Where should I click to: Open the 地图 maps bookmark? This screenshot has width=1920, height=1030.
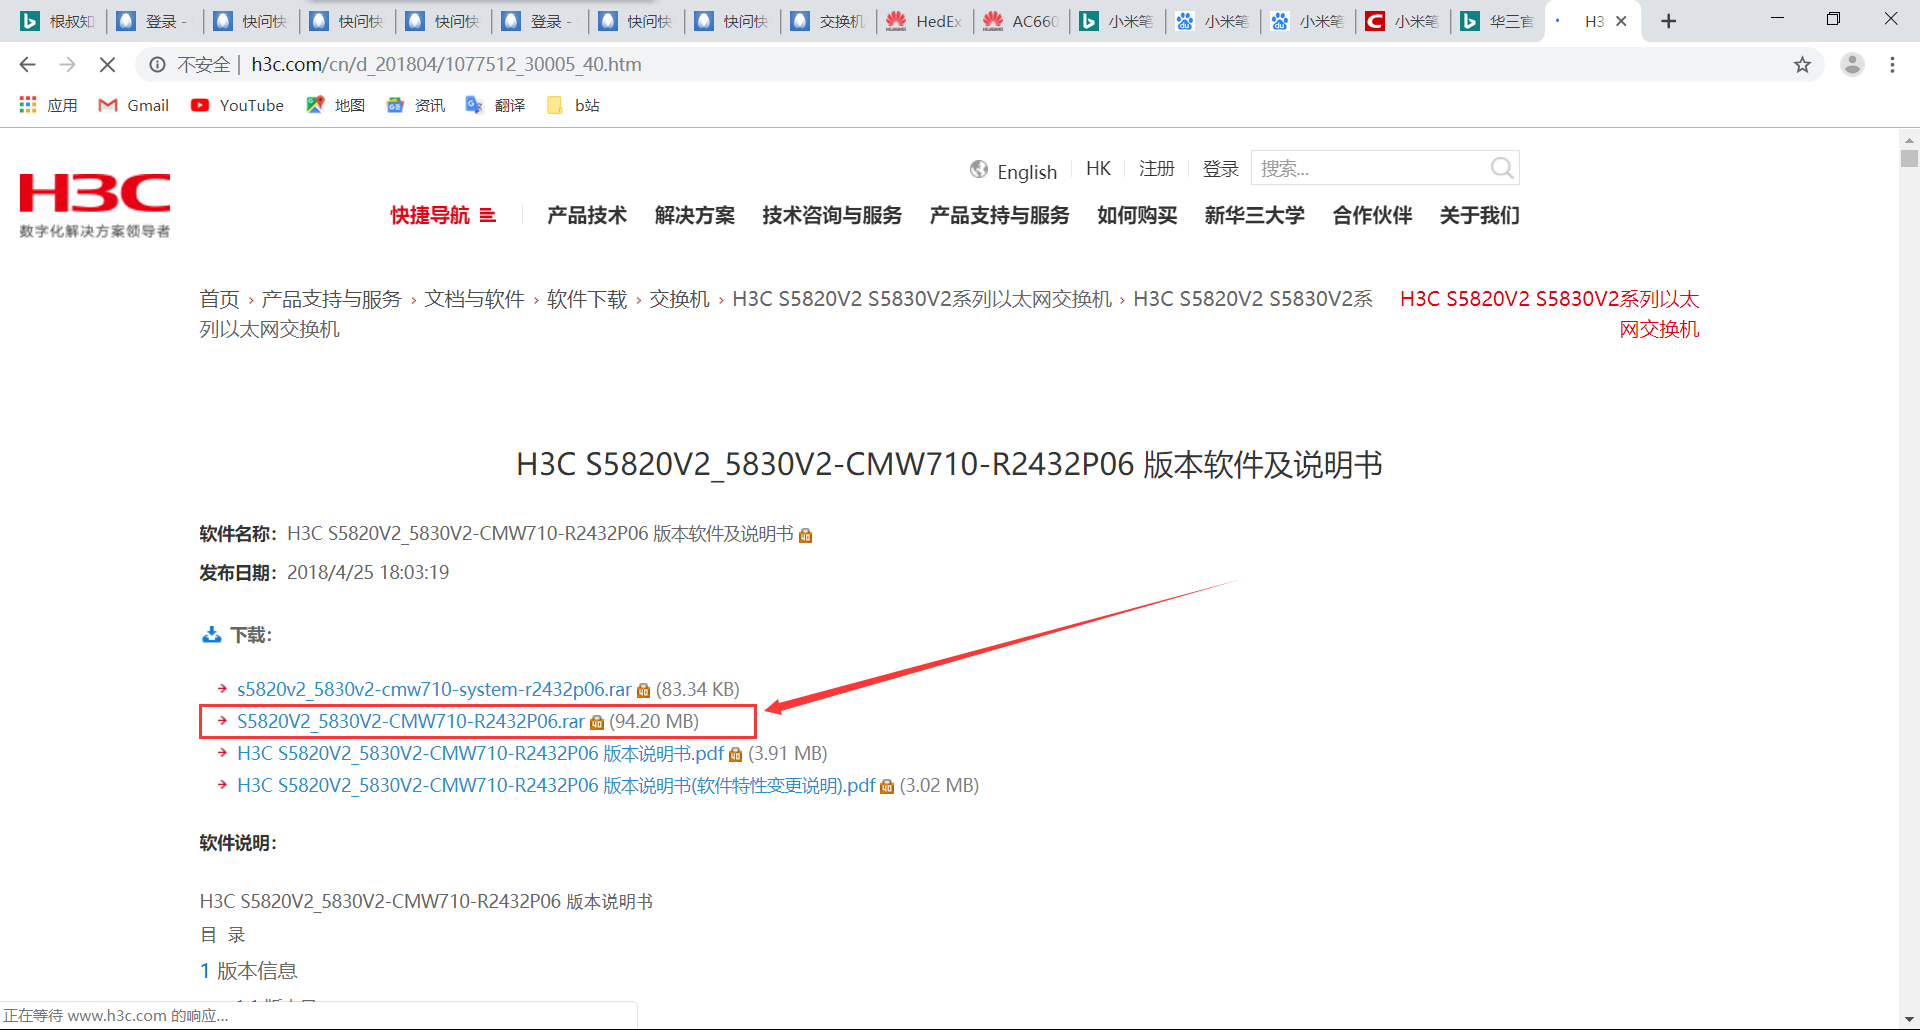pos(336,105)
